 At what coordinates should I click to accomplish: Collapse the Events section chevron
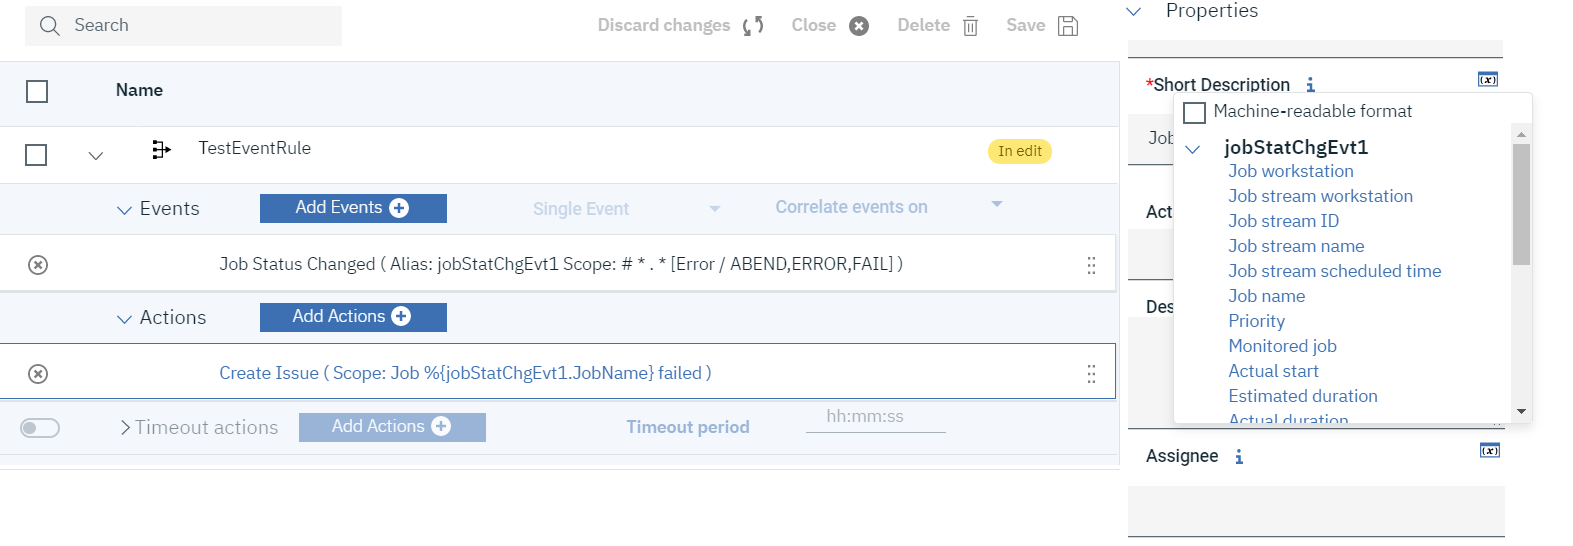(x=124, y=210)
